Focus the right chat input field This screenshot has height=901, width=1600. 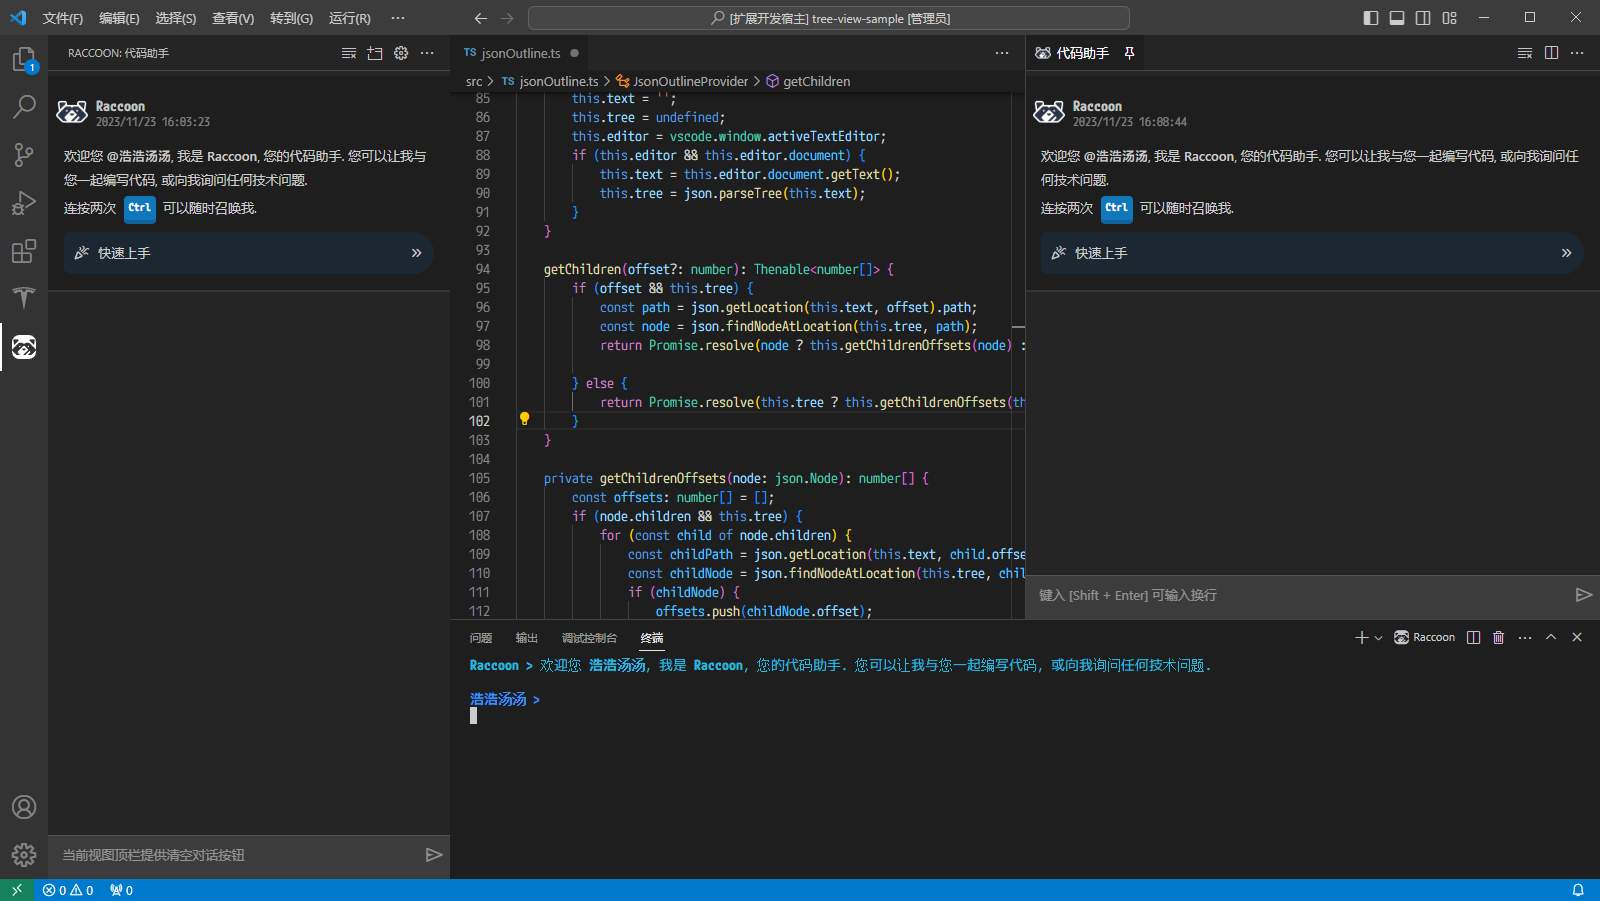(1300, 595)
